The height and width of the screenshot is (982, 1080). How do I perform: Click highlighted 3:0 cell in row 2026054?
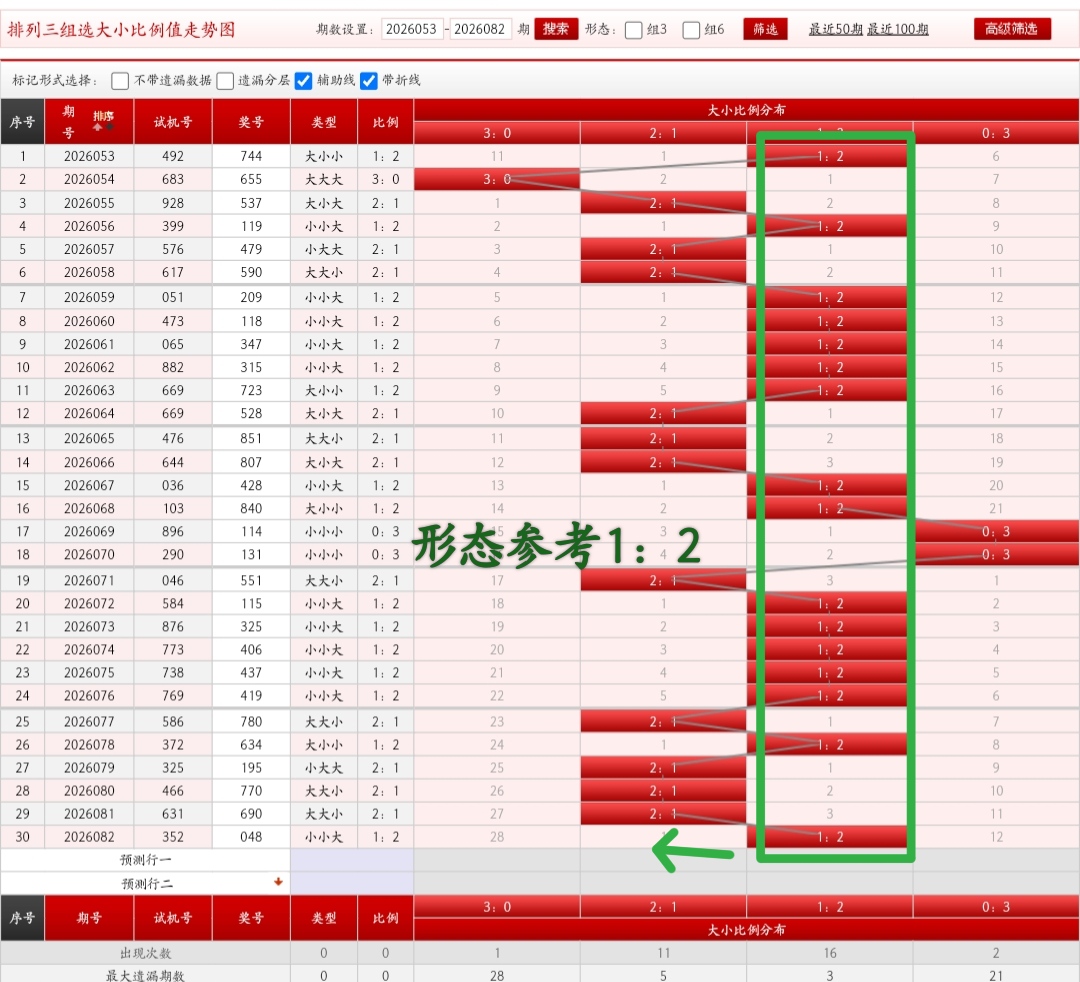(497, 180)
